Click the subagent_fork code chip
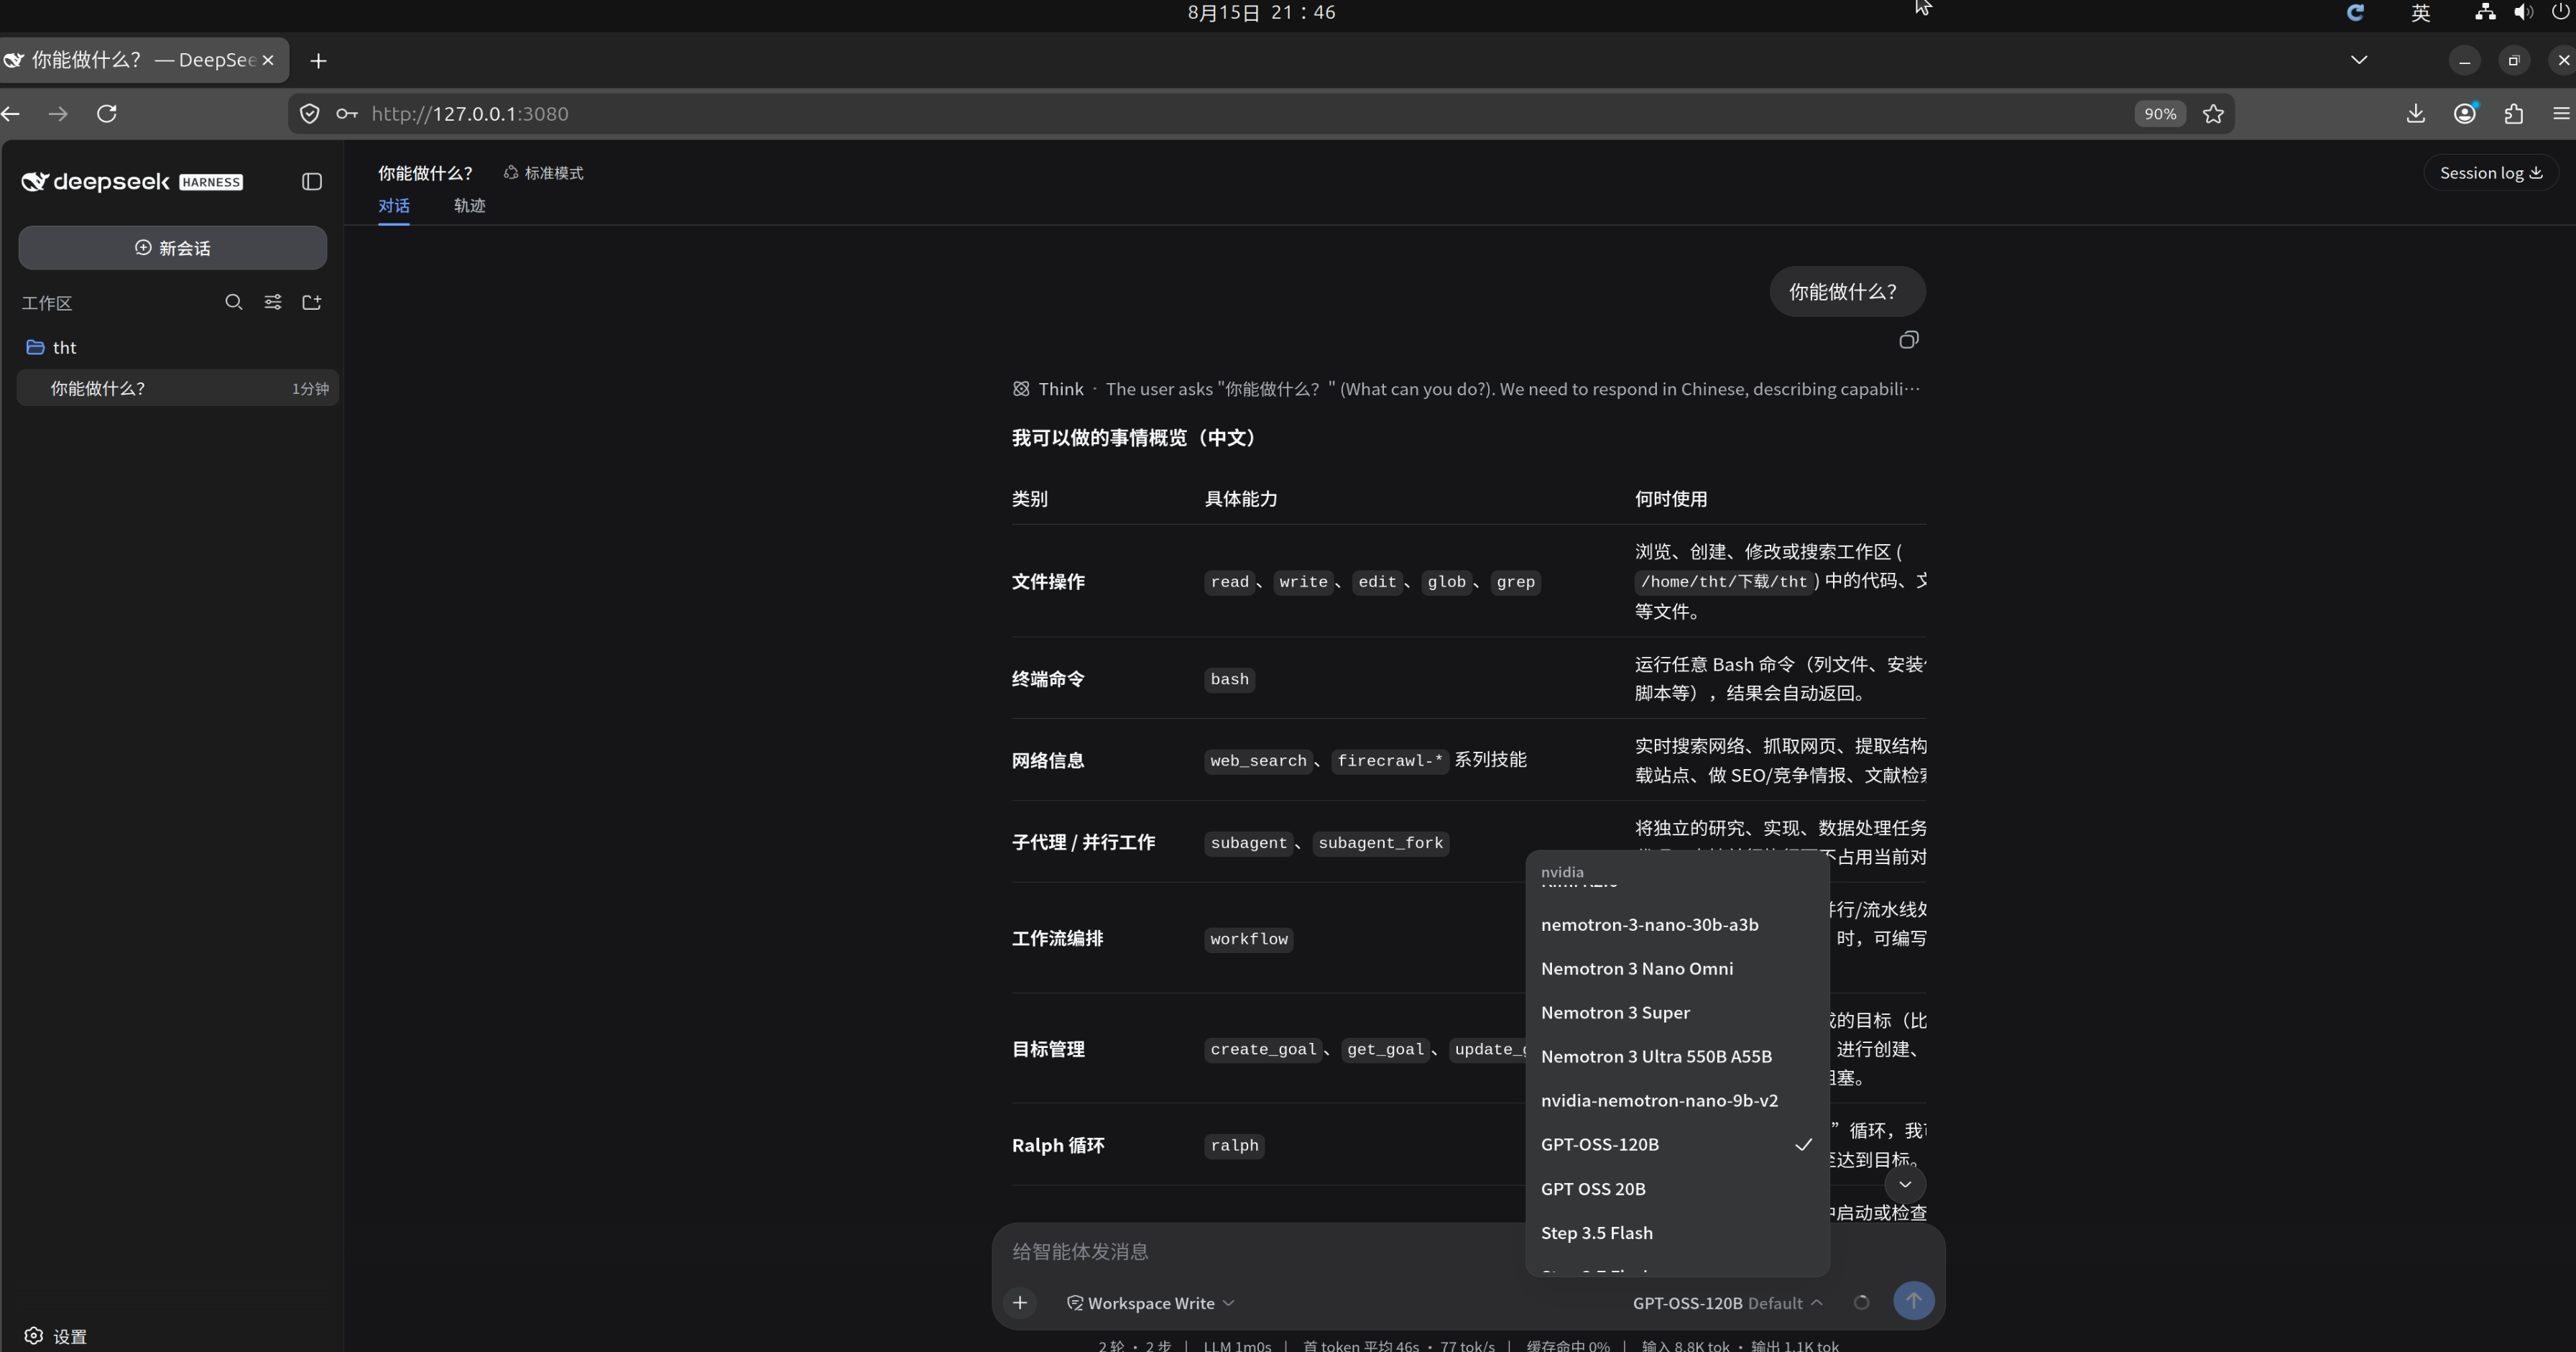The width and height of the screenshot is (2576, 1352). (1381, 843)
